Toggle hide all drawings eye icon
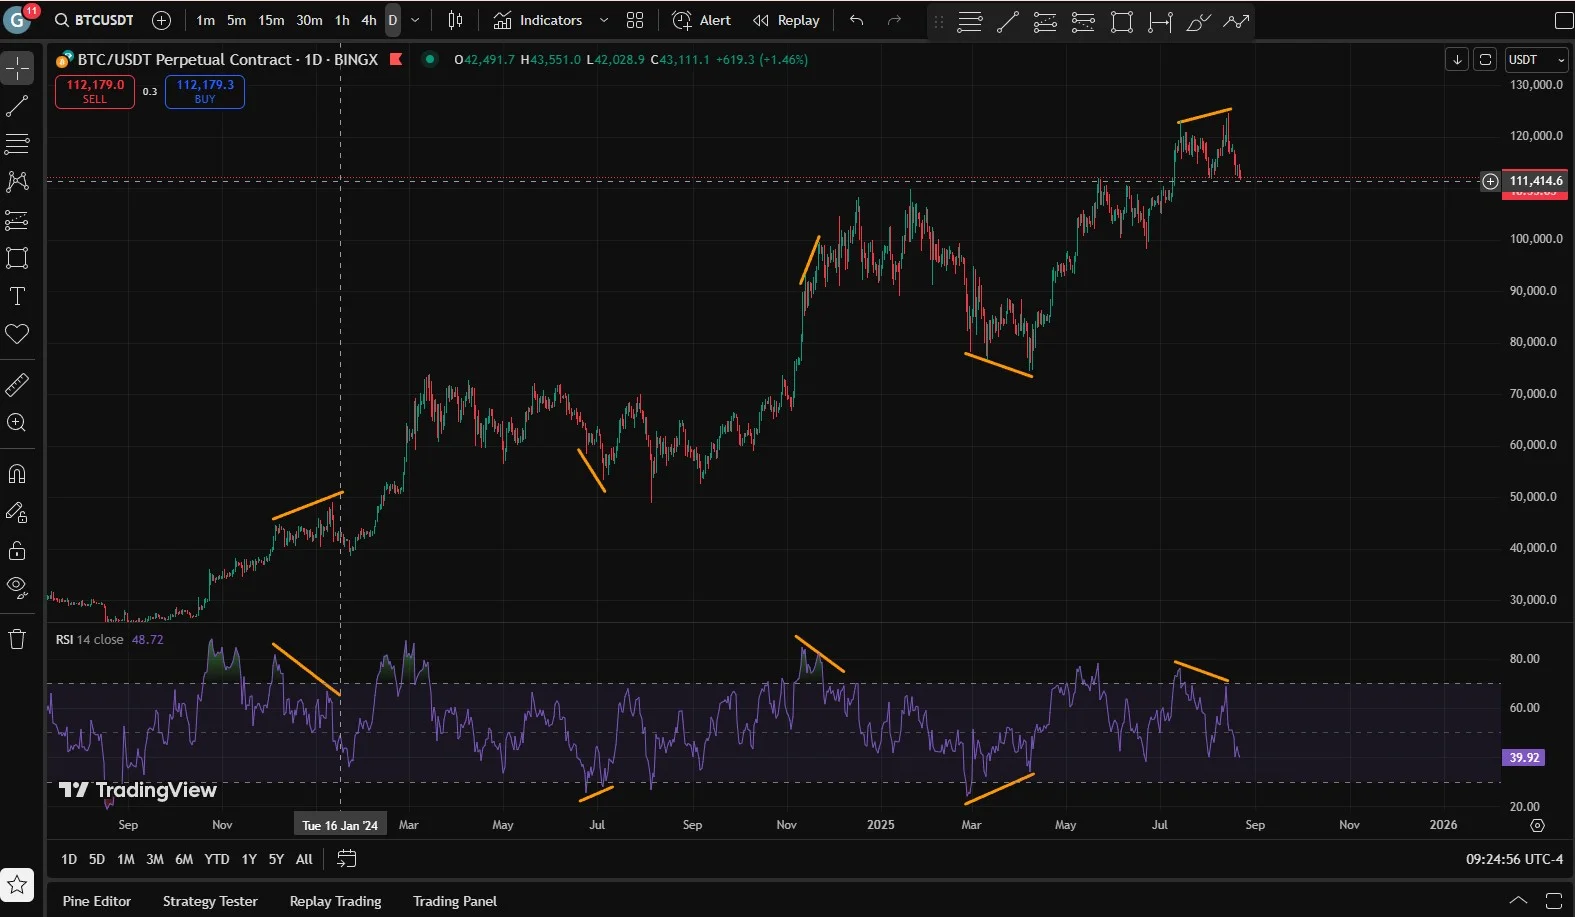1575x917 pixels. coord(17,588)
